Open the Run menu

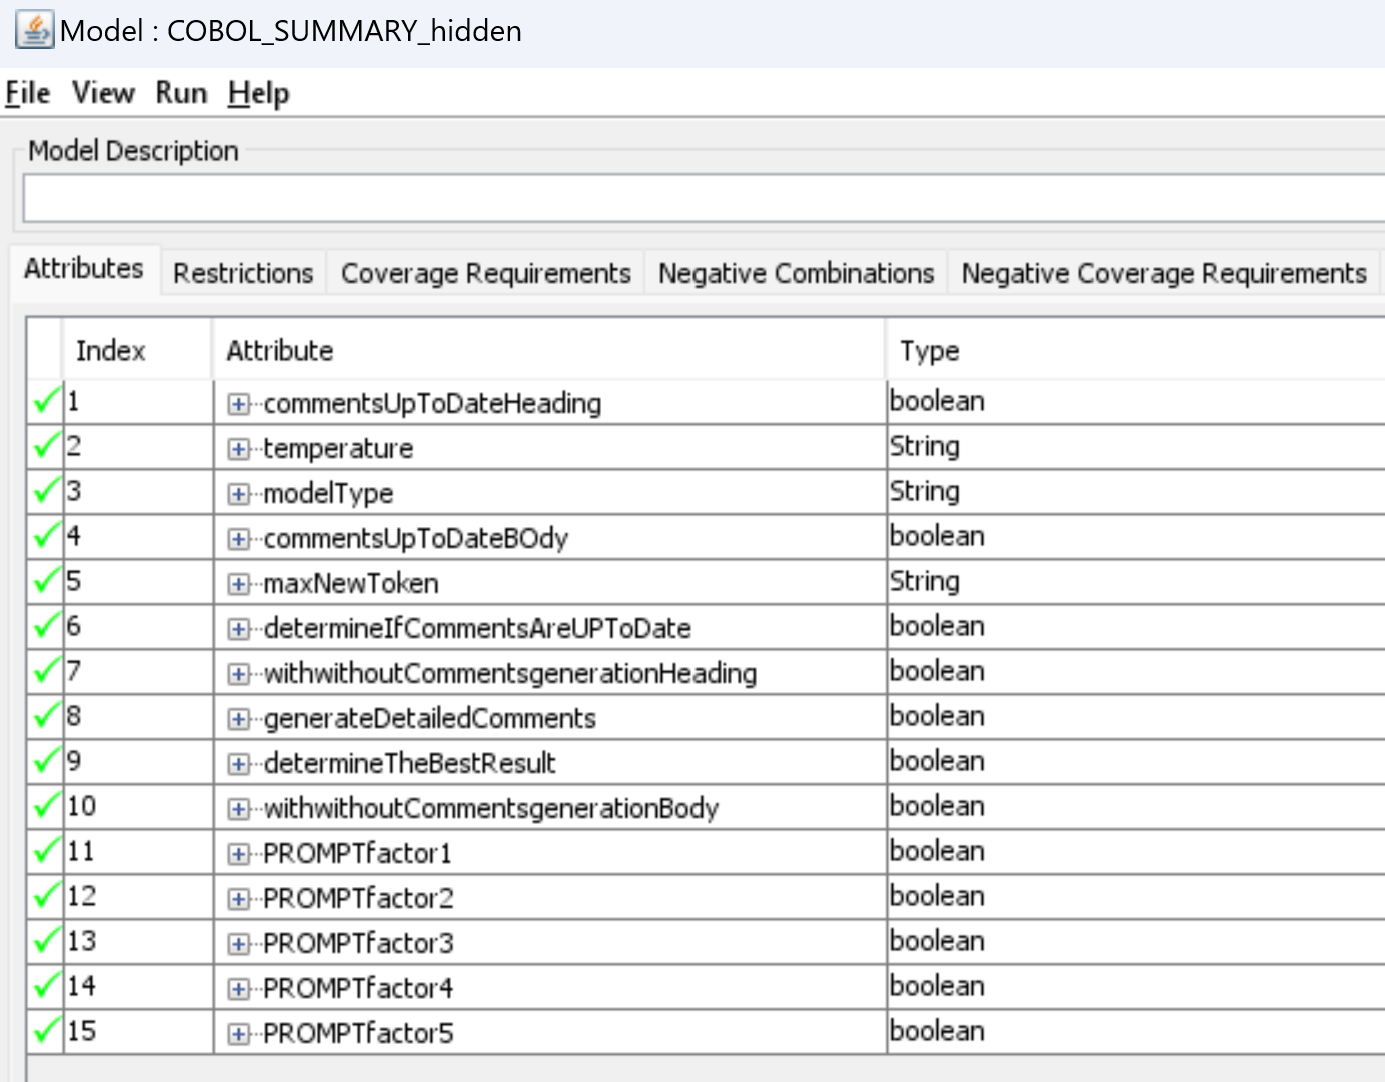[181, 93]
